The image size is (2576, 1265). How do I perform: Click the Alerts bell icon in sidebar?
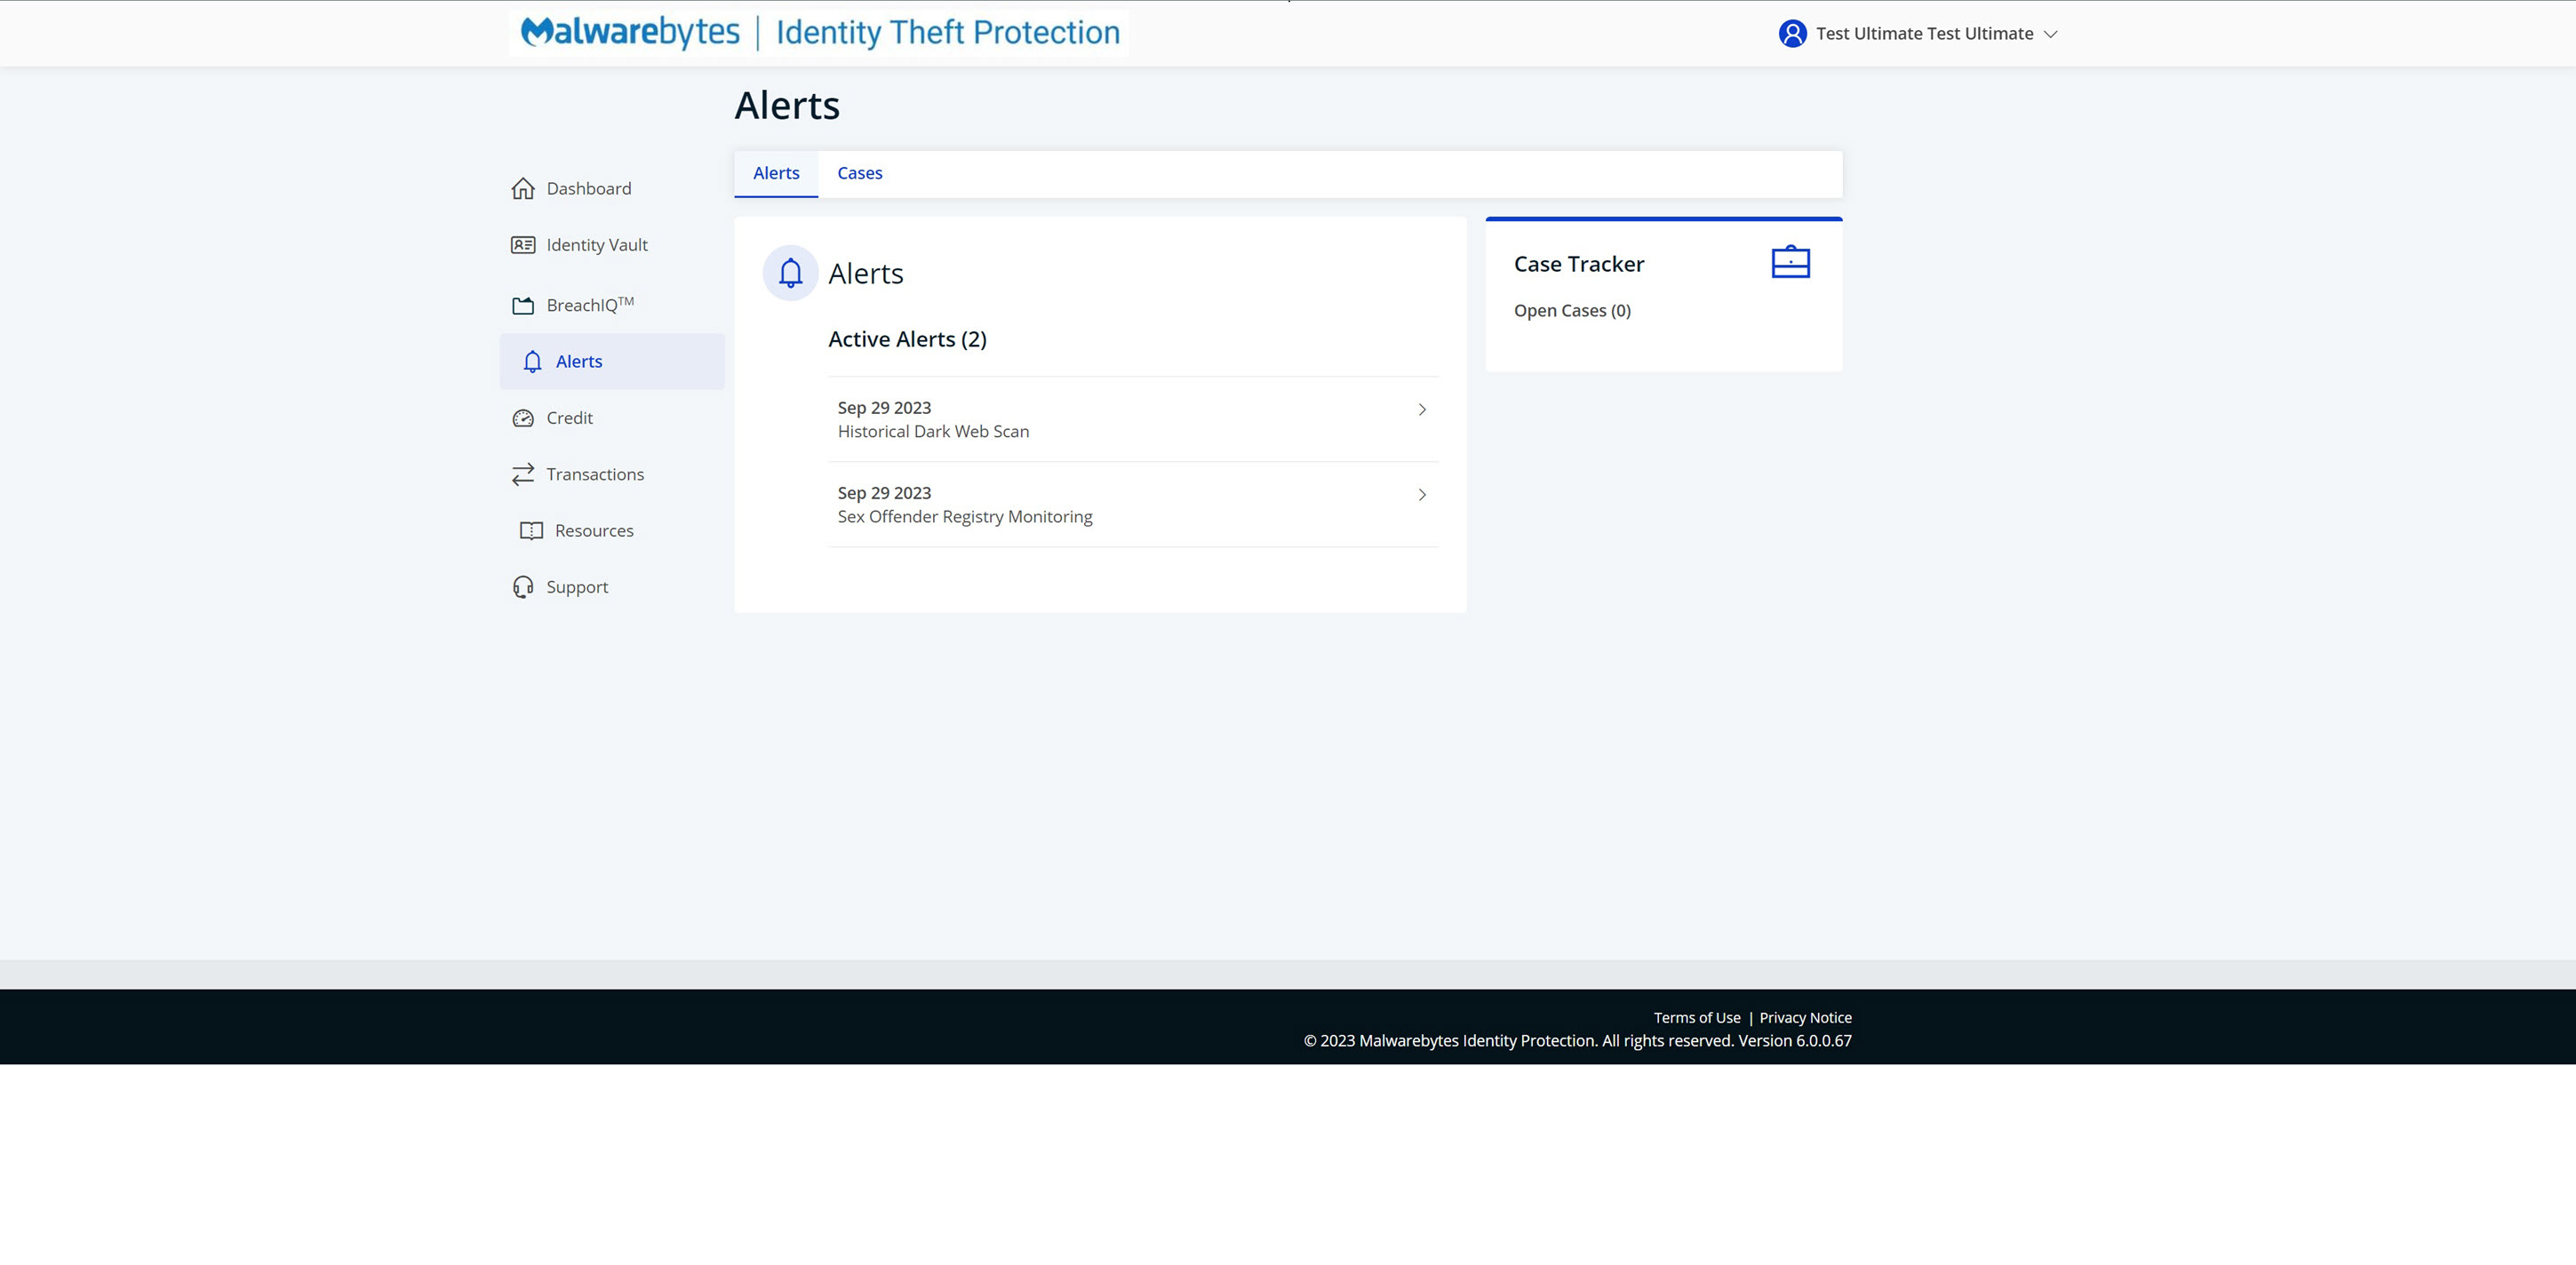click(532, 362)
